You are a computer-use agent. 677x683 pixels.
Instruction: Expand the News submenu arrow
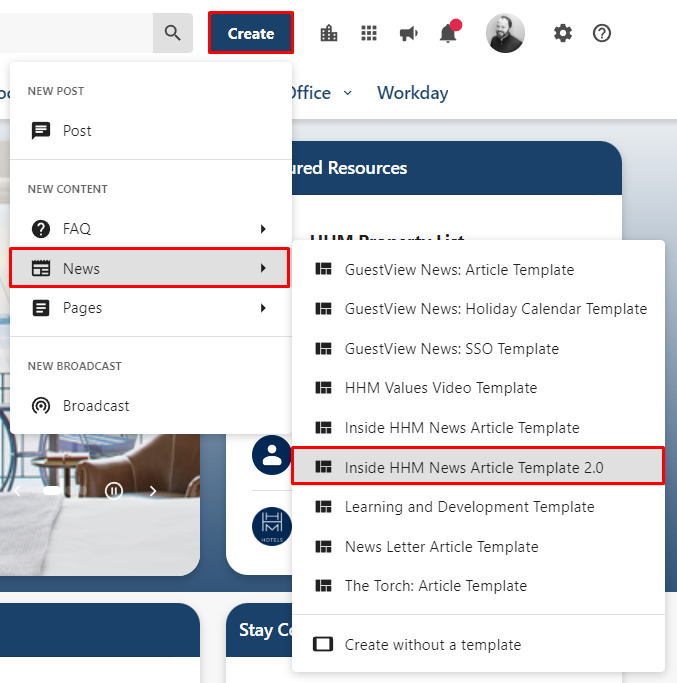point(263,268)
